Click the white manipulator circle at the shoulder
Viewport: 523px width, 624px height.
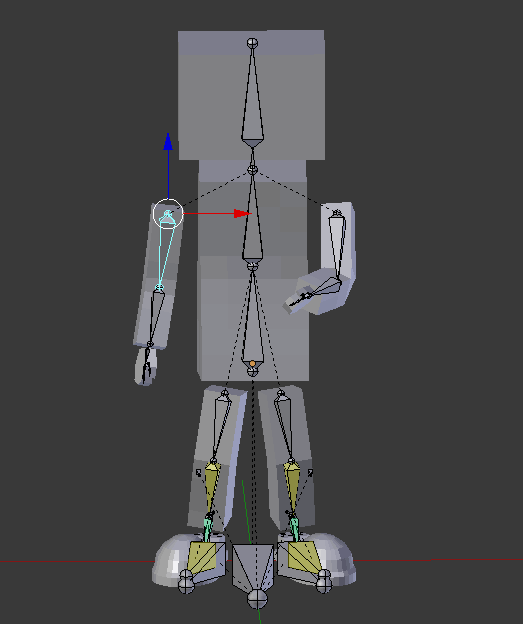pos(168,214)
